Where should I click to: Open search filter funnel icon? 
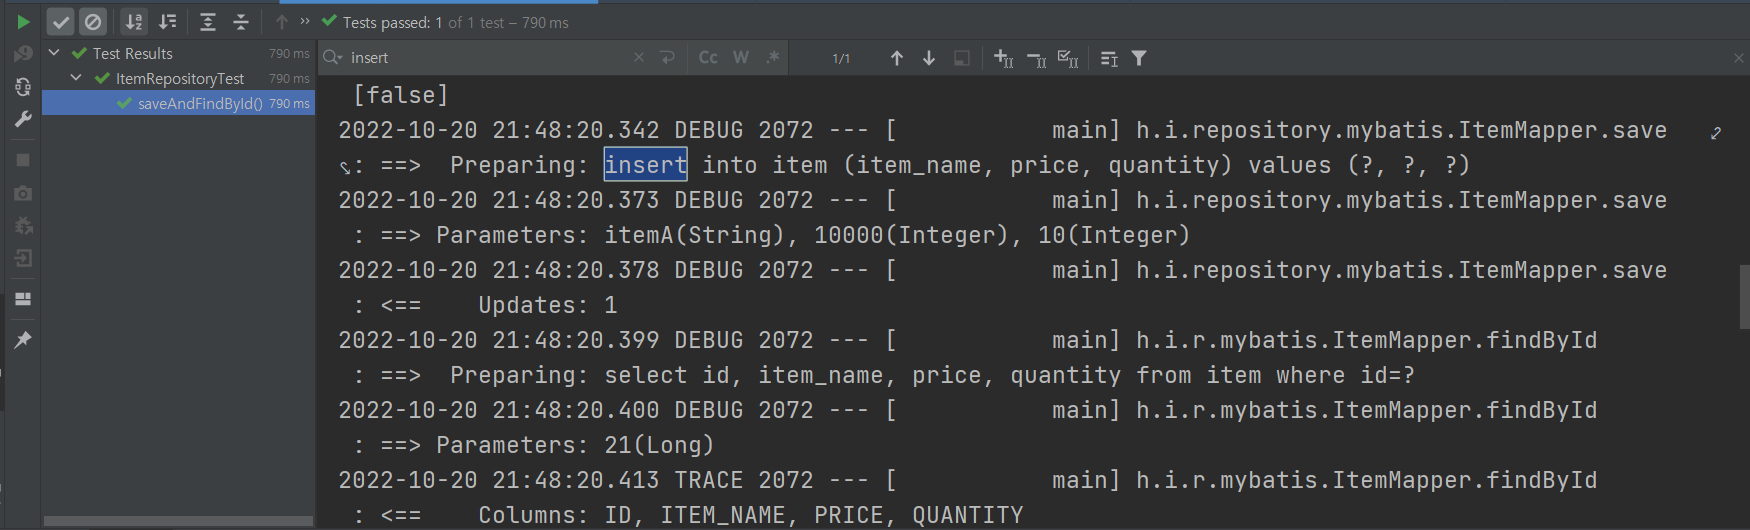(x=1139, y=59)
